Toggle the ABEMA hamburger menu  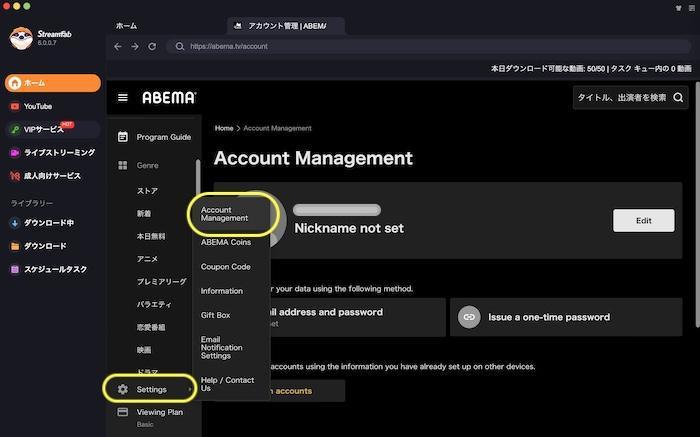123,97
